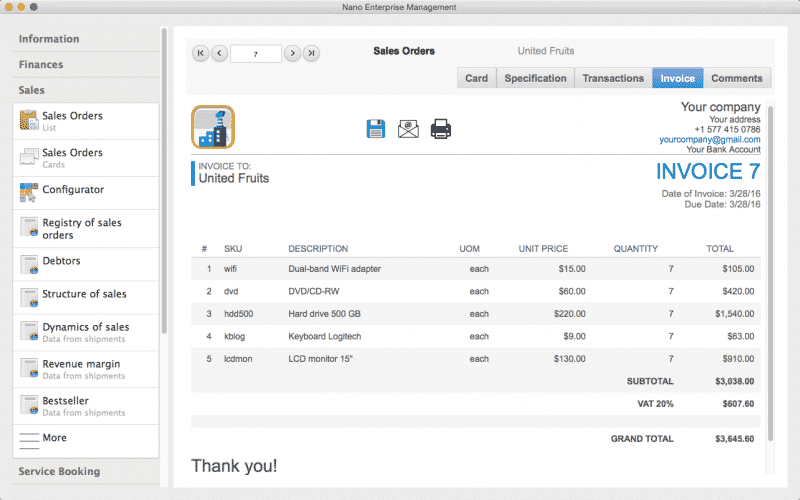The height and width of the screenshot is (500, 800).
Task: Click the record number input field
Action: tap(255, 54)
